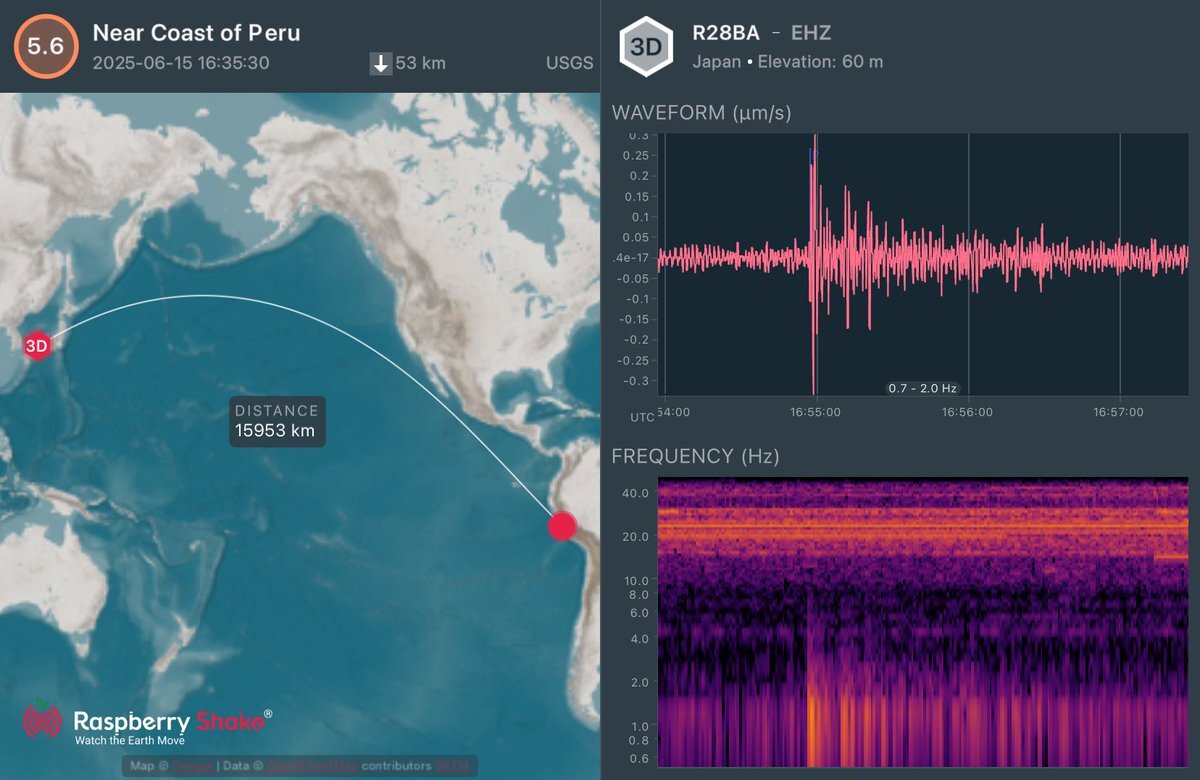
Task: Click the FREQUENCY (Hz) heading
Action: coord(695,457)
